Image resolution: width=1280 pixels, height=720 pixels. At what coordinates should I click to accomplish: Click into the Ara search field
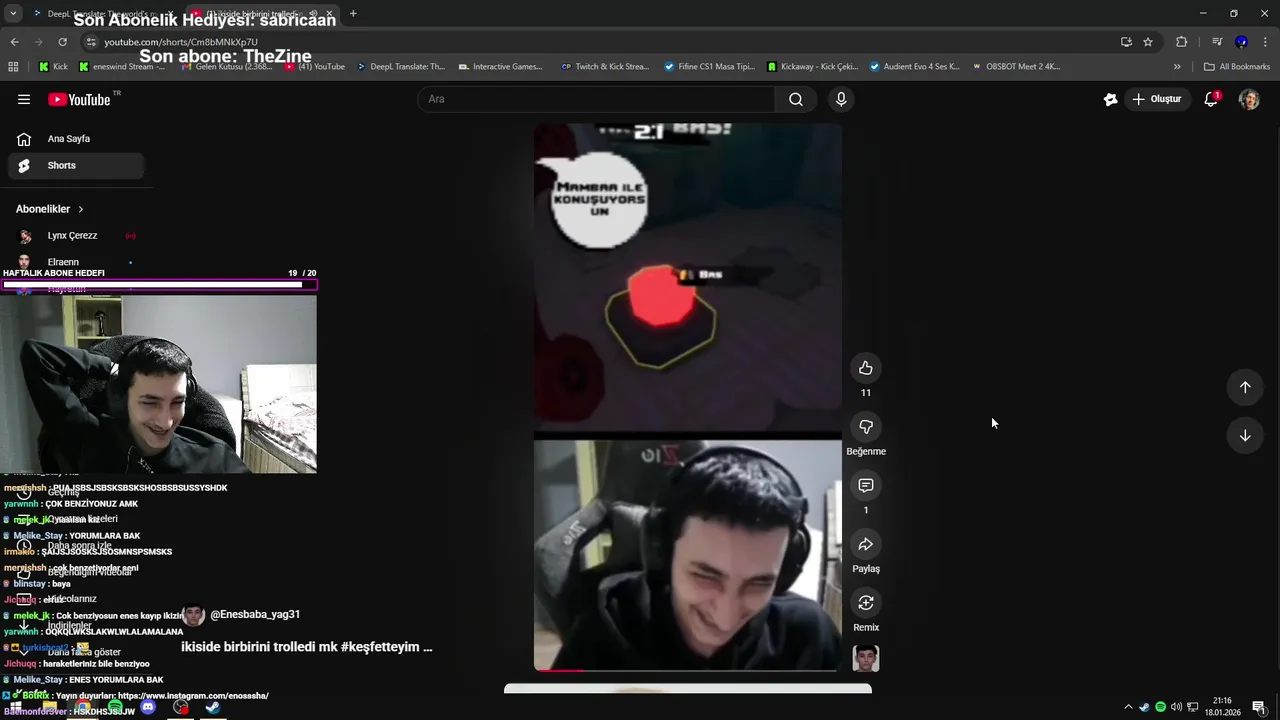point(596,99)
